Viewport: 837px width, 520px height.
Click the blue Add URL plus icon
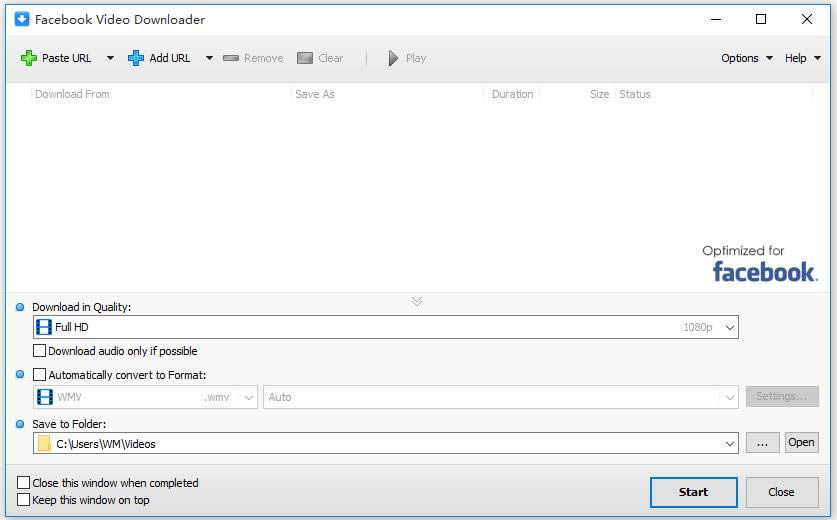(136, 58)
